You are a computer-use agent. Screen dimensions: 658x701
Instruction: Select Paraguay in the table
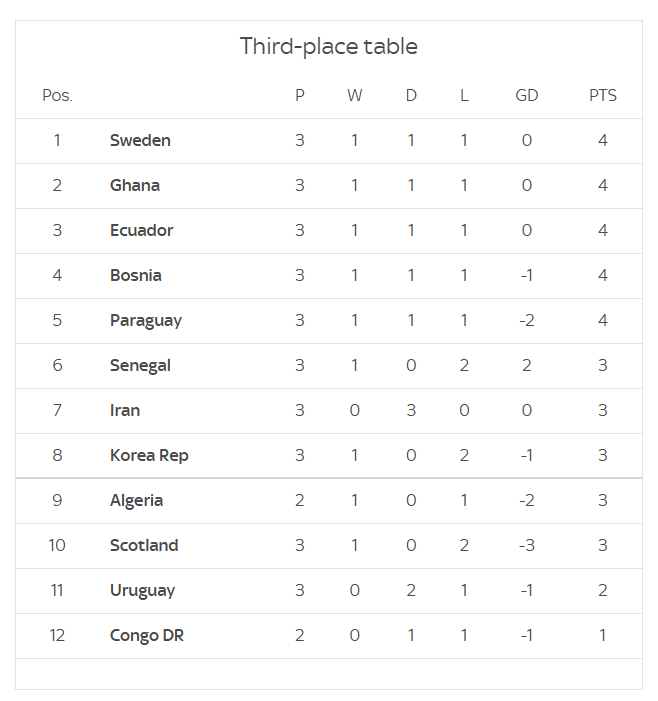tap(146, 321)
